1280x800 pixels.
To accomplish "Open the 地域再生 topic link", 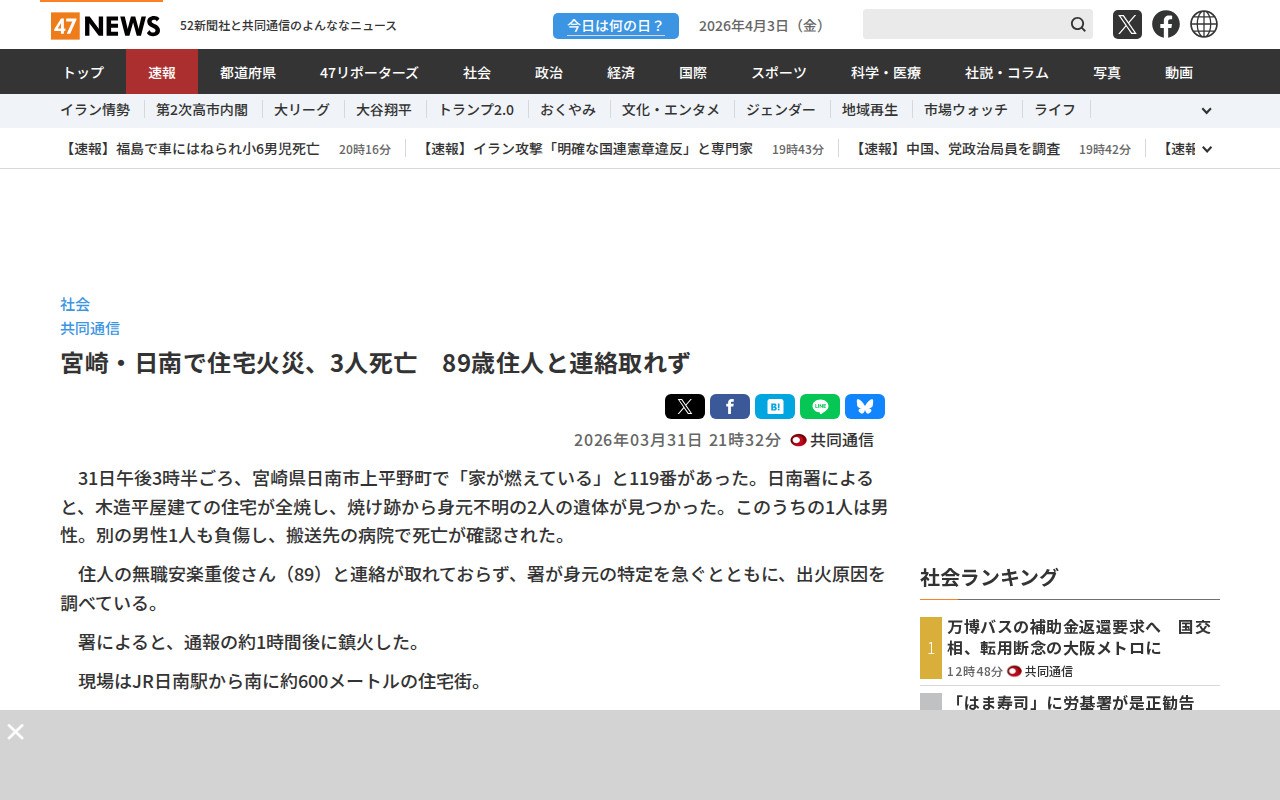I will click(x=870, y=110).
